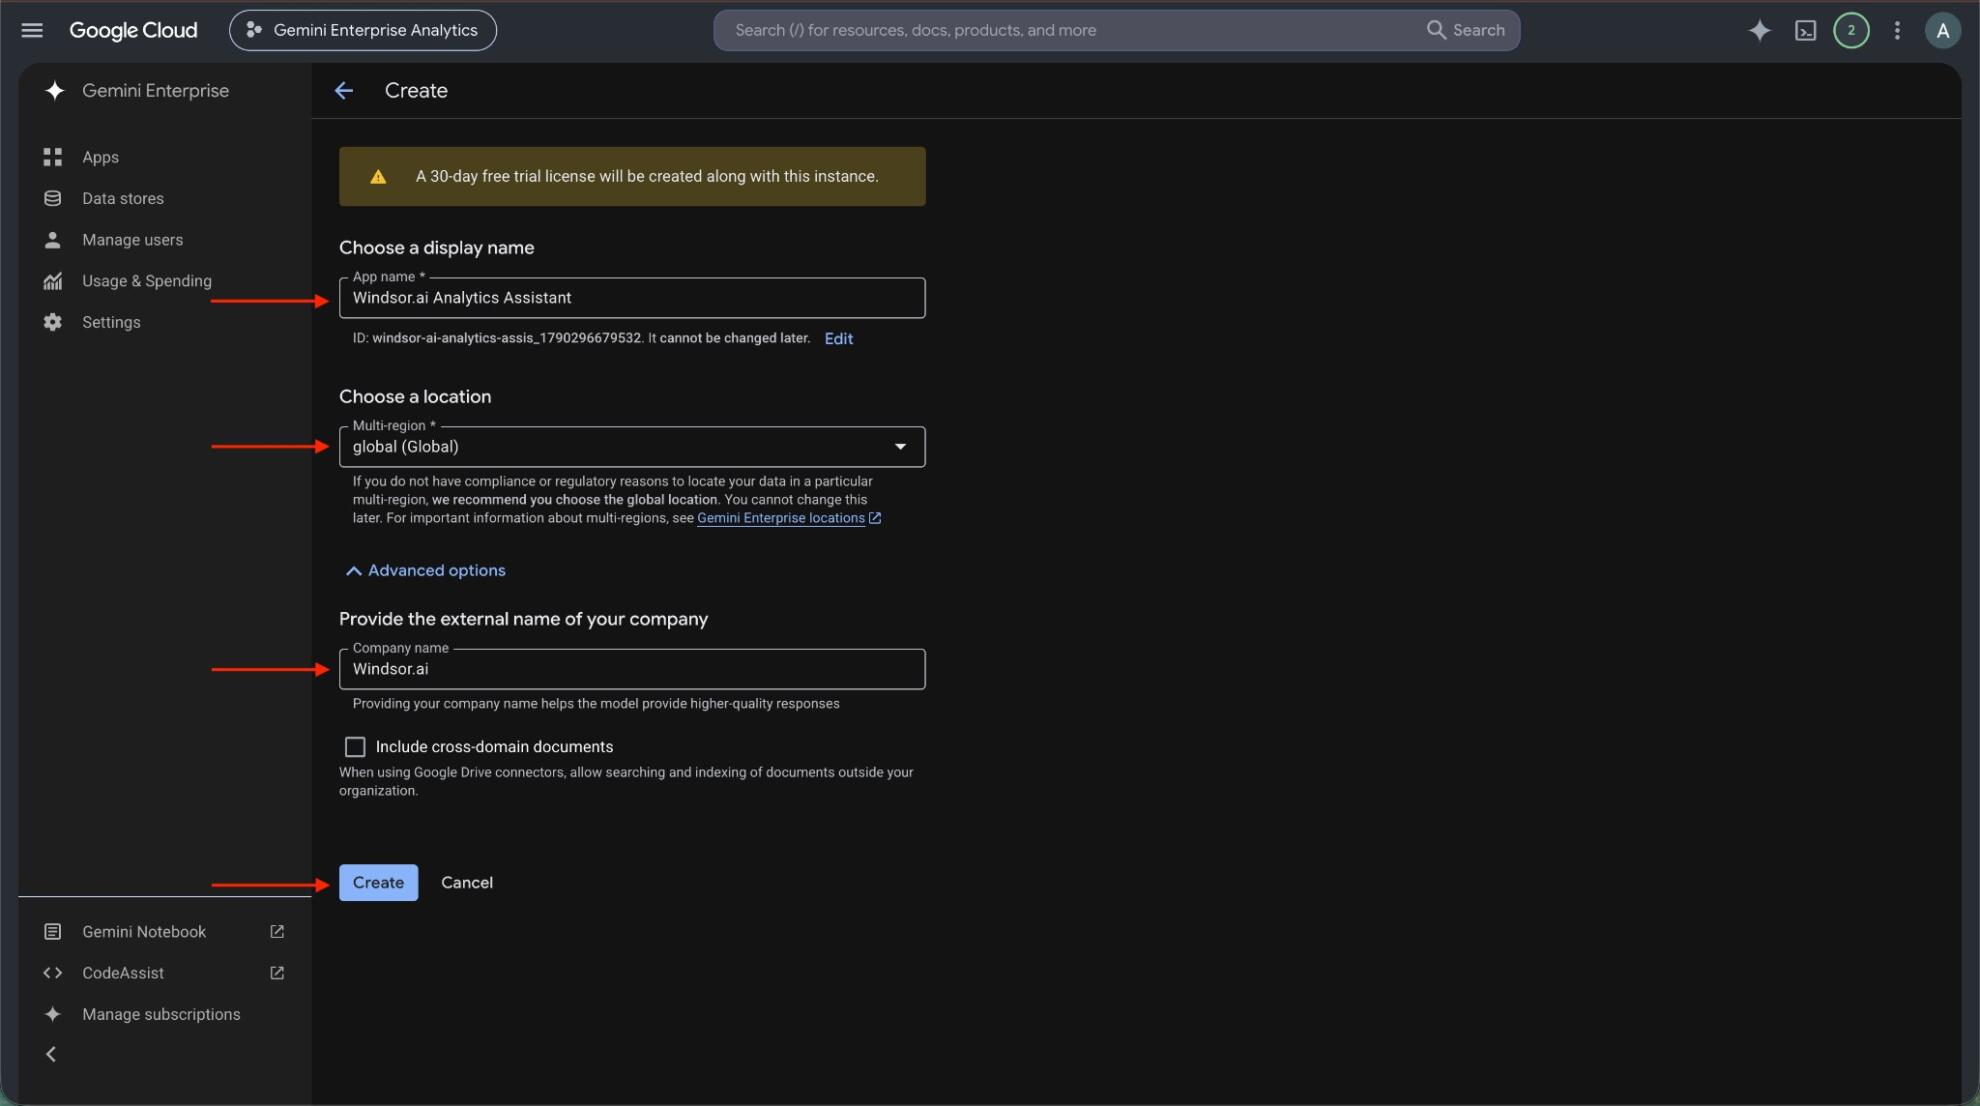Open the main navigation hamburger menu

32,30
